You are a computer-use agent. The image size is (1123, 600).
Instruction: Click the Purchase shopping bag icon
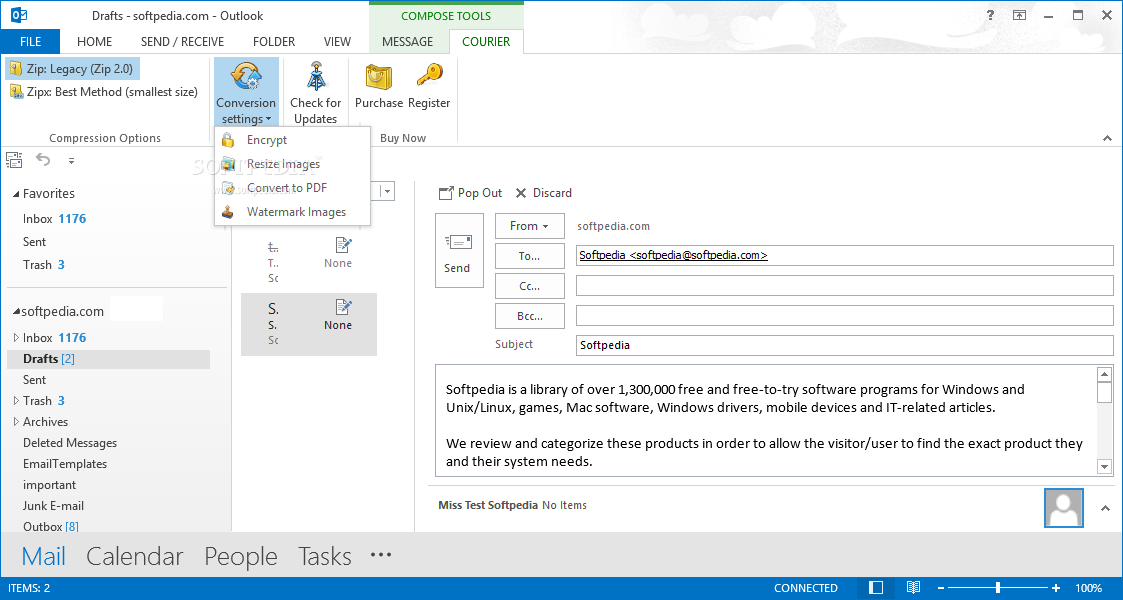point(379,77)
